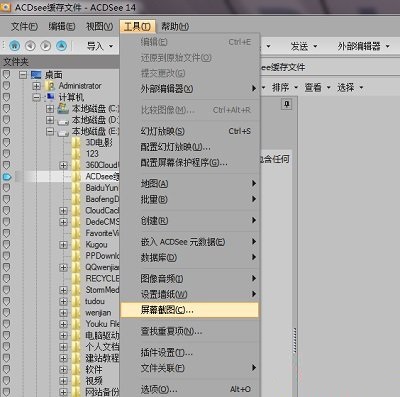Choose 查找重复项(N)... menu entry

coord(189,331)
